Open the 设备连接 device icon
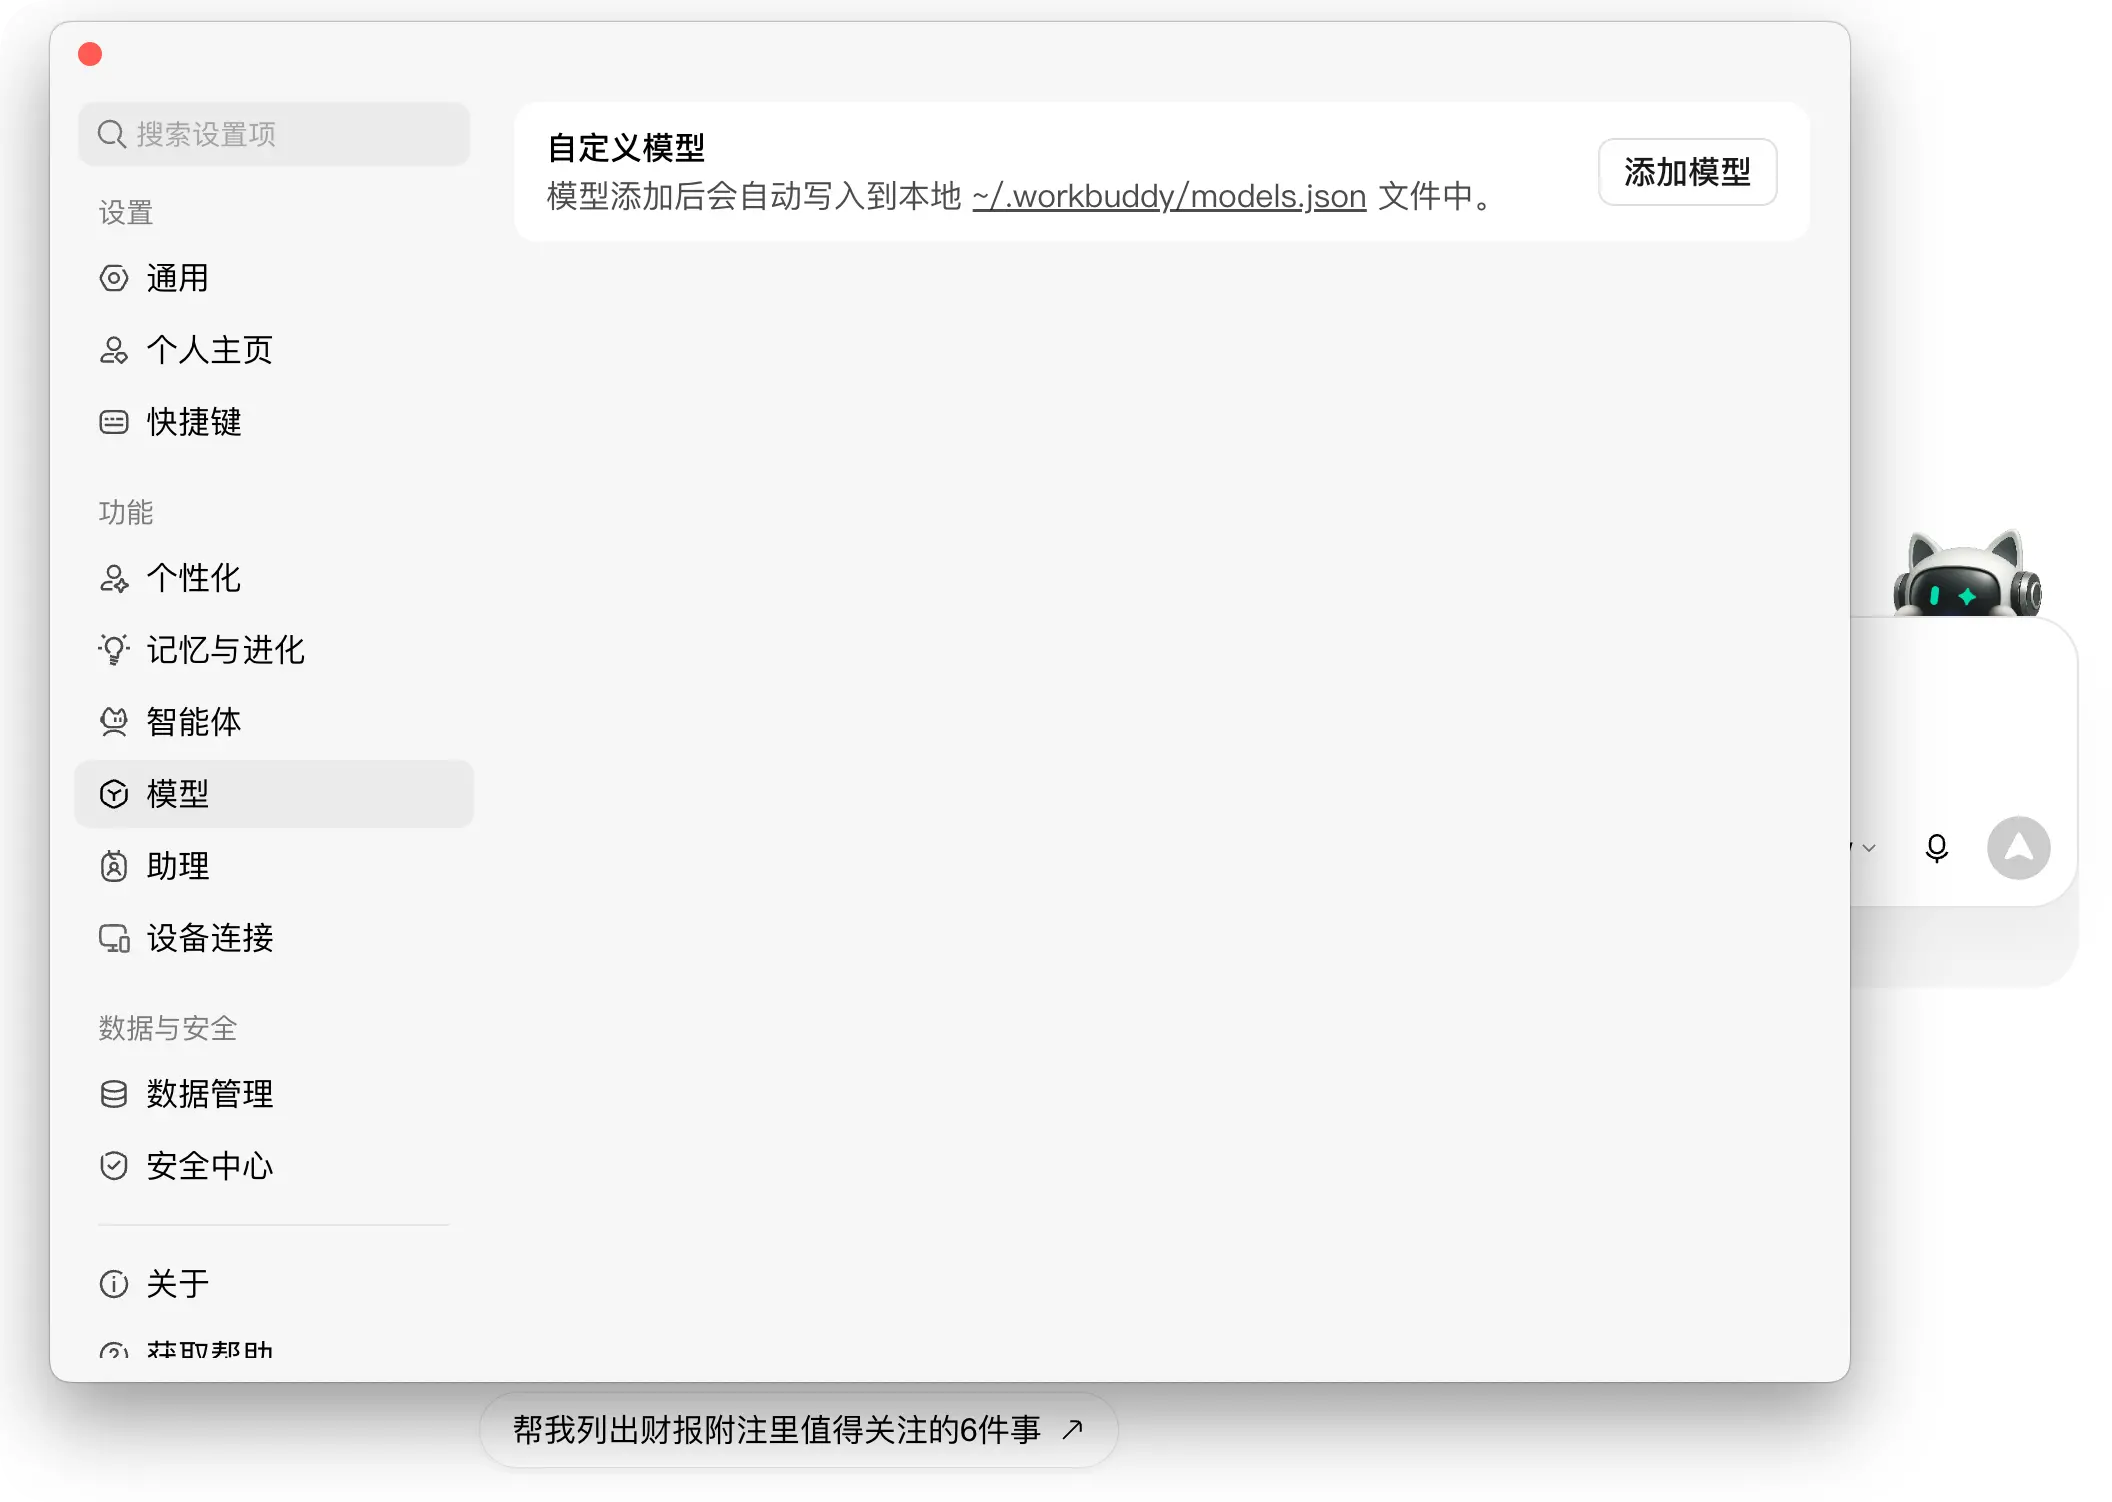This screenshot has height=1502, width=2112. [x=114, y=938]
